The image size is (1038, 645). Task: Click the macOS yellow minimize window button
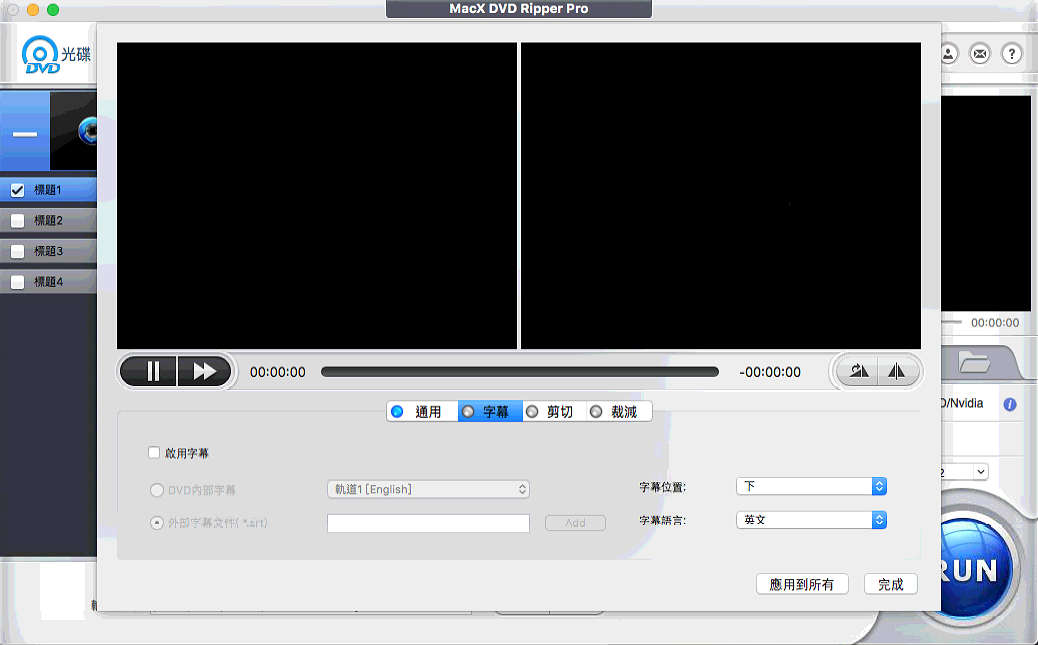pyautogui.click(x=33, y=9)
